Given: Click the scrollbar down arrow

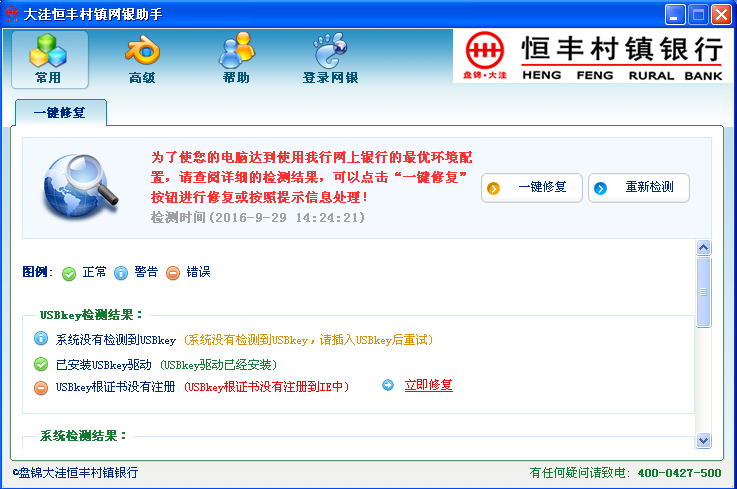Looking at the screenshot, I should 703,440.
